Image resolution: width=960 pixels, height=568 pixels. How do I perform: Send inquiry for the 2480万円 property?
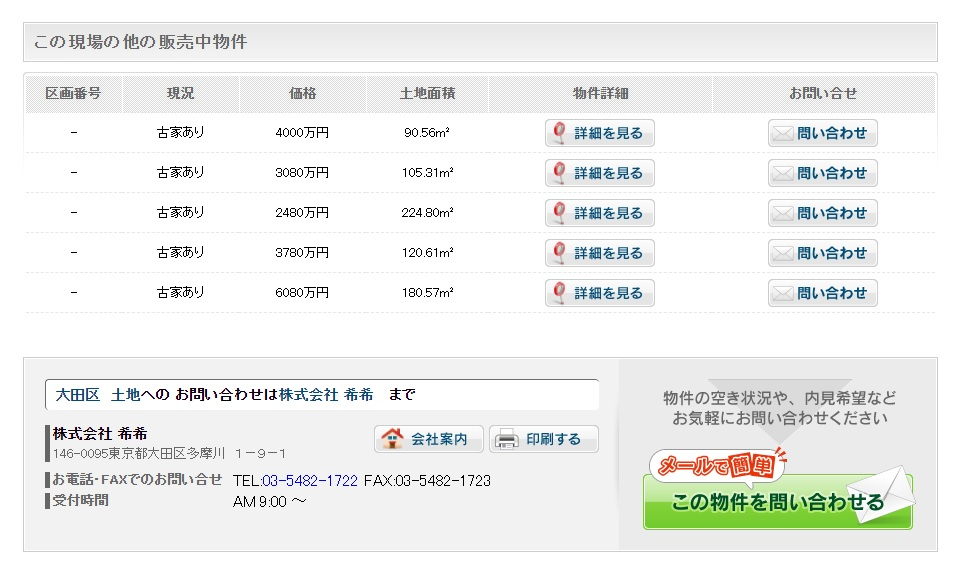point(822,213)
